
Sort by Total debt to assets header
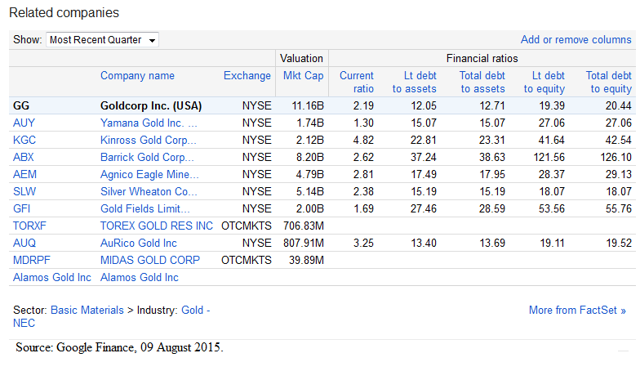482,82
